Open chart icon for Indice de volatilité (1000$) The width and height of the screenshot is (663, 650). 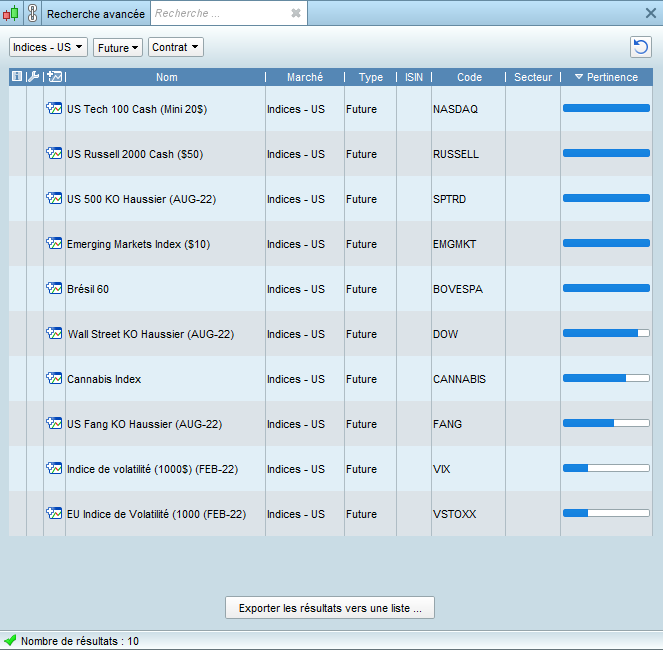click(x=54, y=468)
